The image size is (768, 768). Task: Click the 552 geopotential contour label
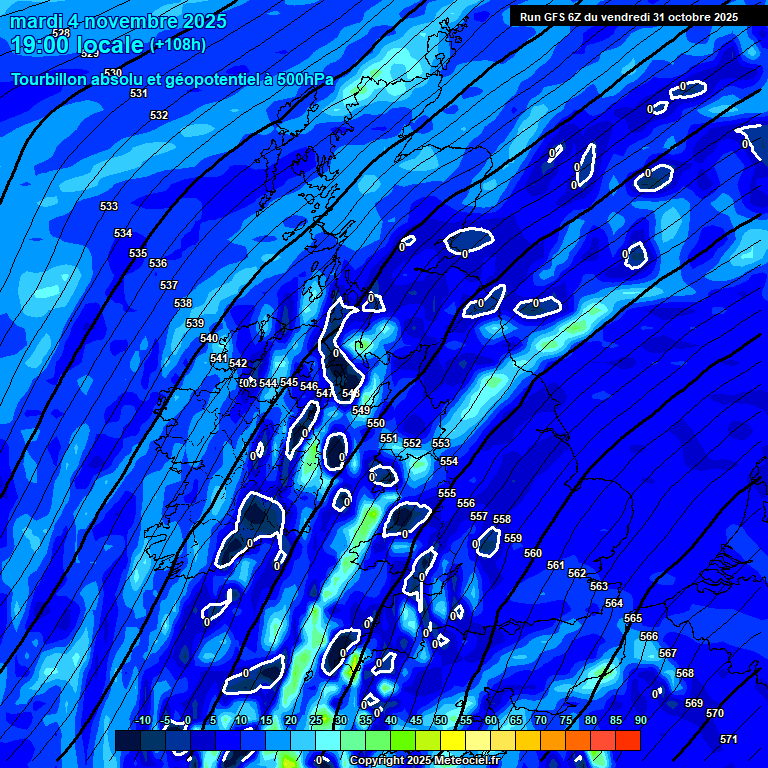tap(412, 443)
